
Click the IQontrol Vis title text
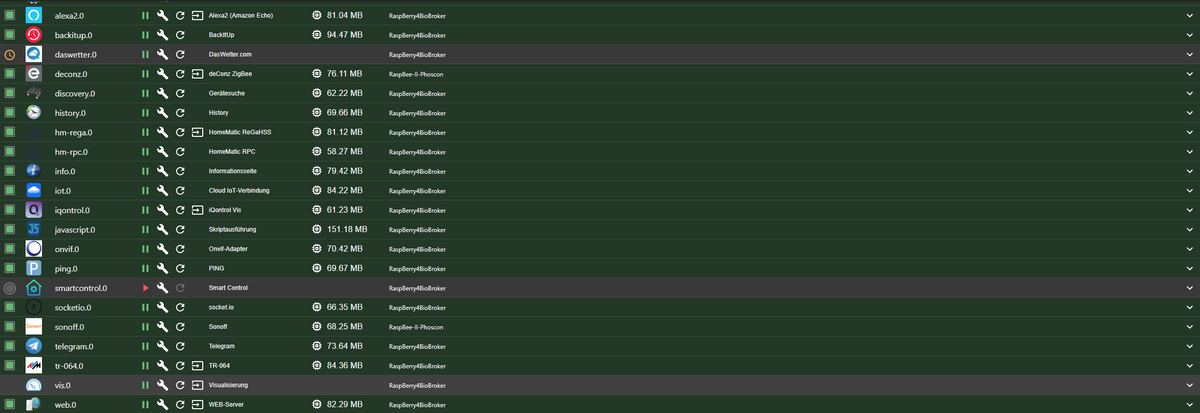[x=225, y=210]
